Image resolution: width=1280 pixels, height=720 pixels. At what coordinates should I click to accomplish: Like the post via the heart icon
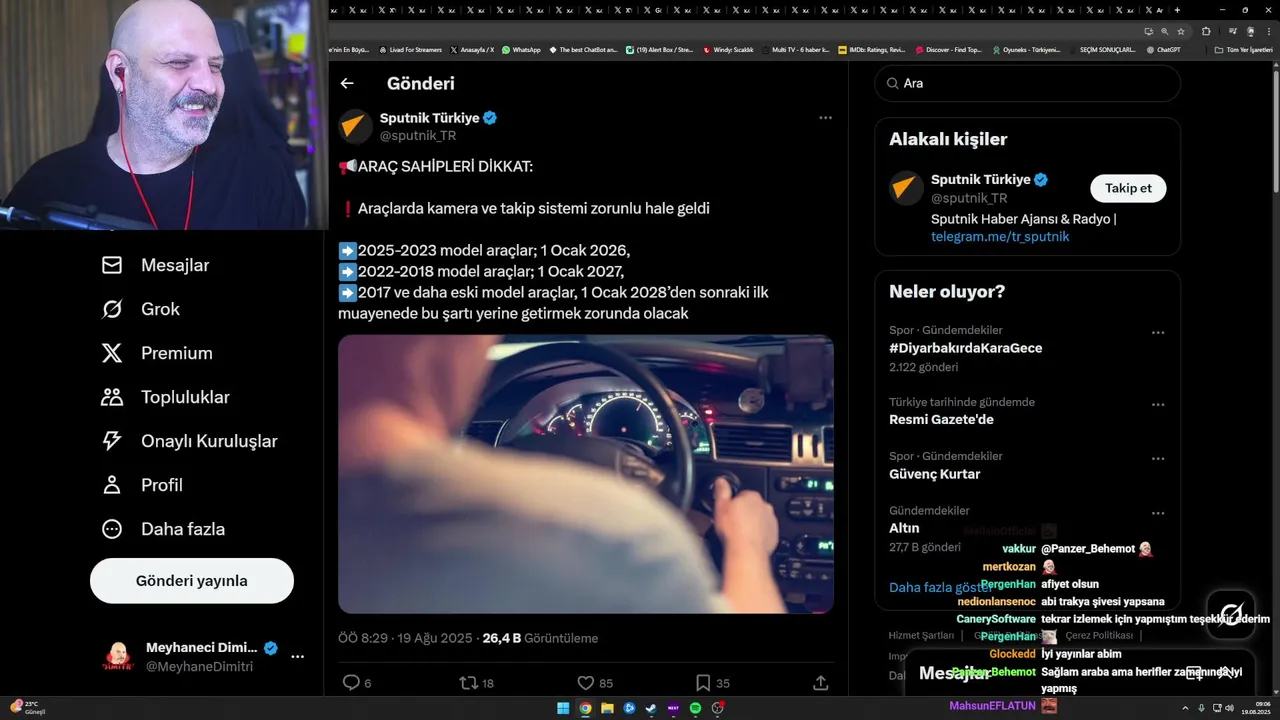pos(586,683)
